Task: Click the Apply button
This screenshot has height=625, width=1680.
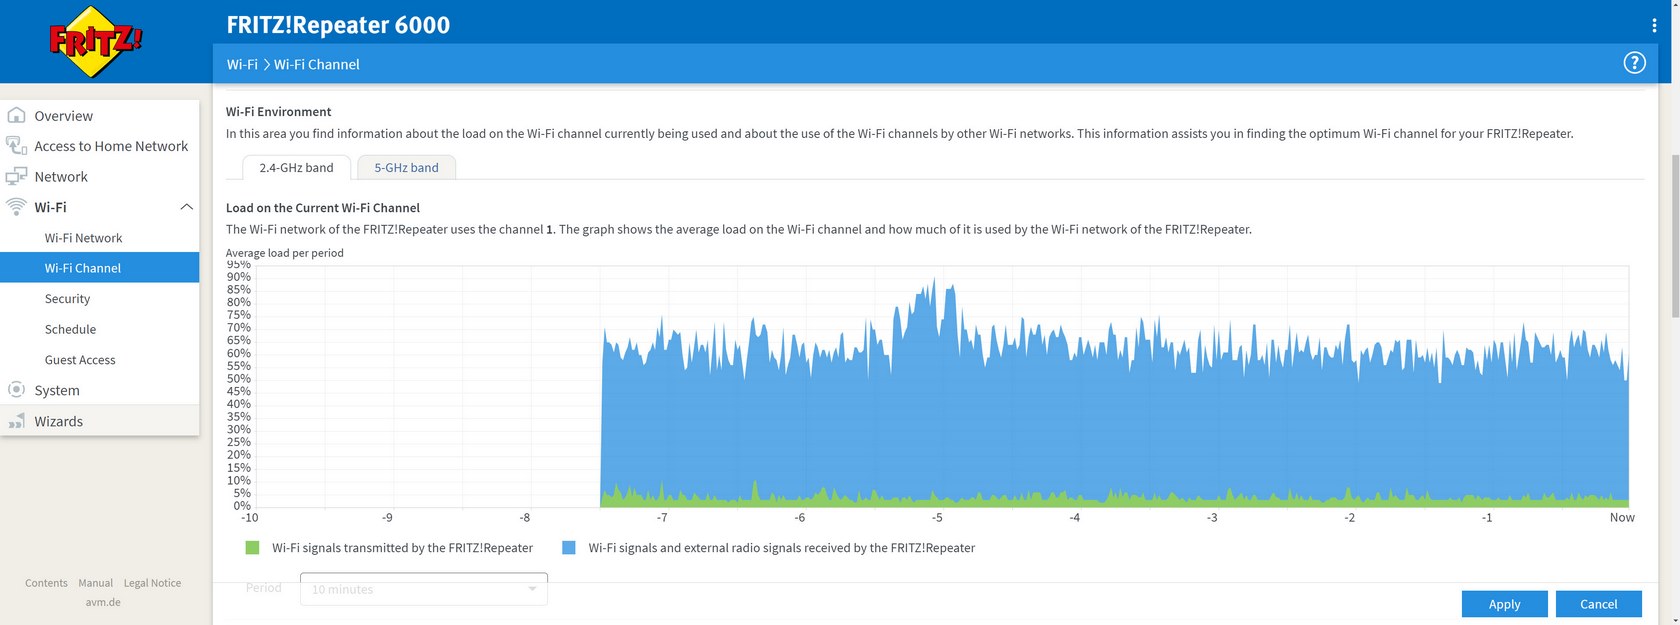Action: click(1504, 604)
